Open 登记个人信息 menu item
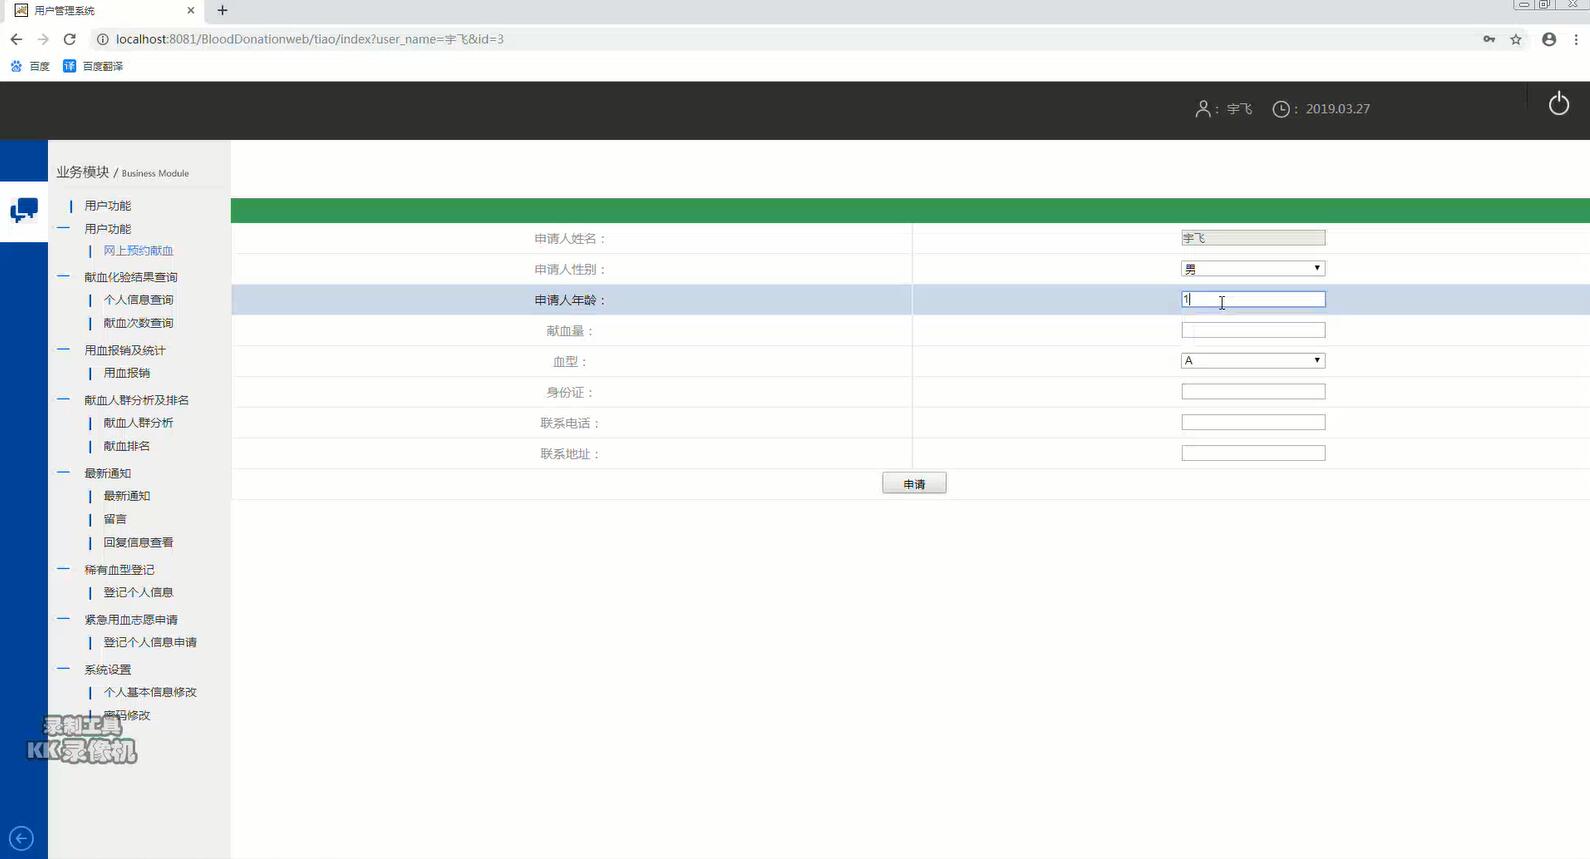Screen dimensions: 1590x859 [x=138, y=592]
